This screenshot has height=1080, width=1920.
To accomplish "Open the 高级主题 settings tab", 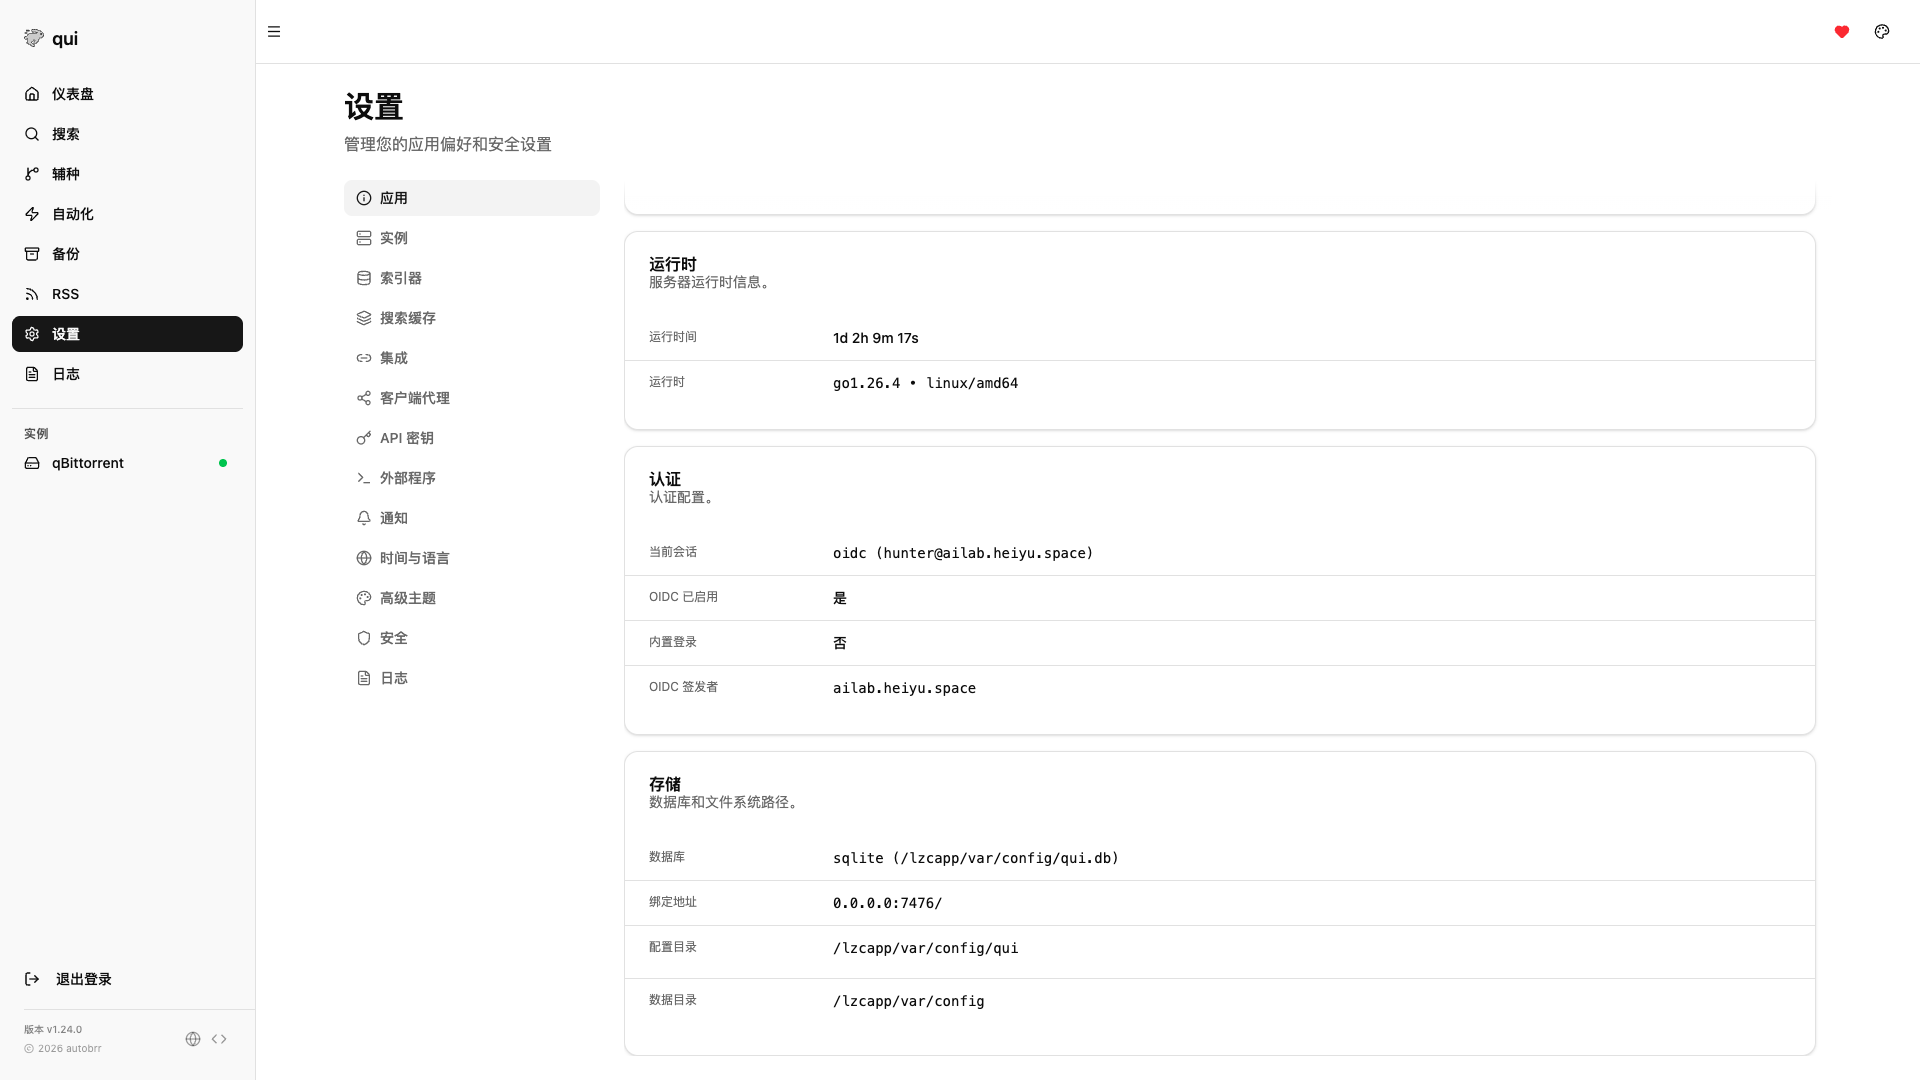I will tap(472, 598).
